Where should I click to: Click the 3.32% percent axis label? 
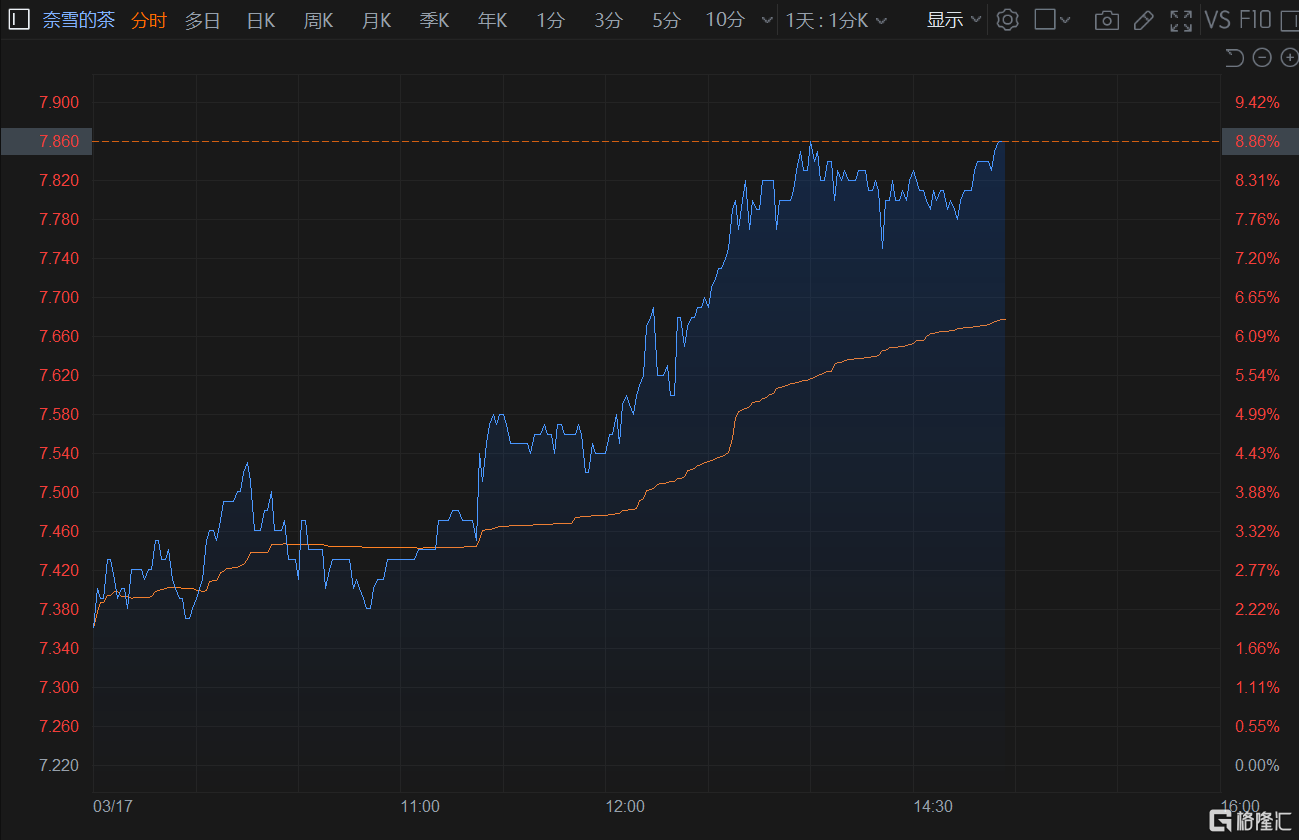point(1258,531)
